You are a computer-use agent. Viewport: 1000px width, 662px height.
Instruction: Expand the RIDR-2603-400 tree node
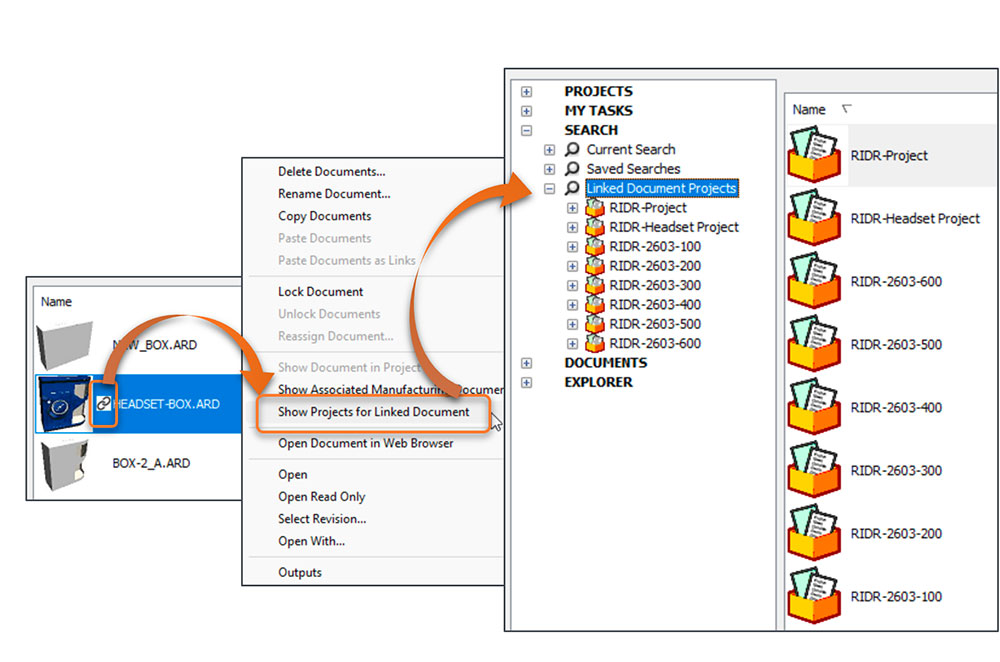pos(572,305)
